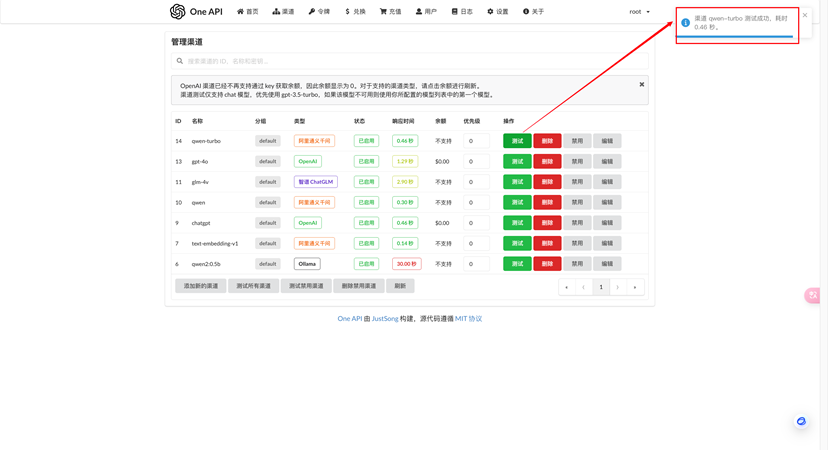Delete the chatgpt channel
The width and height of the screenshot is (828, 450).
point(547,223)
